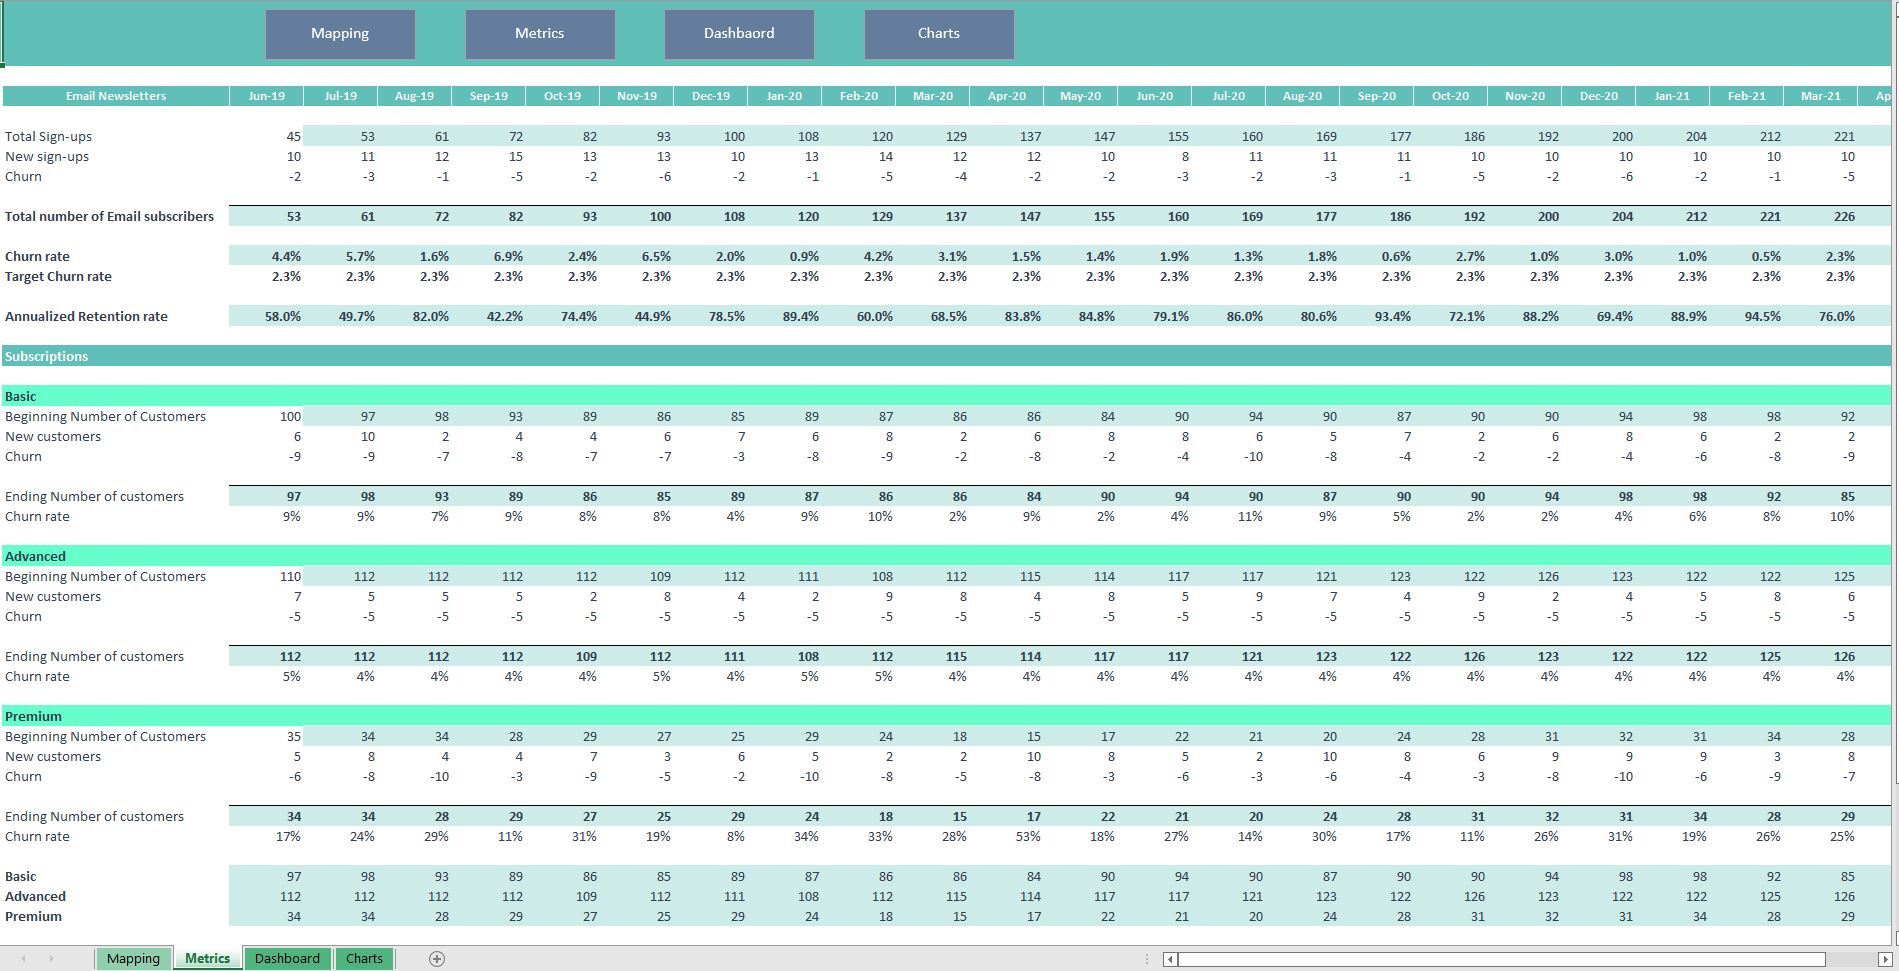This screenshot has height=971, width=1899.
Task: Select the Jun-19 column header cell
Action: (x=265, y=96)
